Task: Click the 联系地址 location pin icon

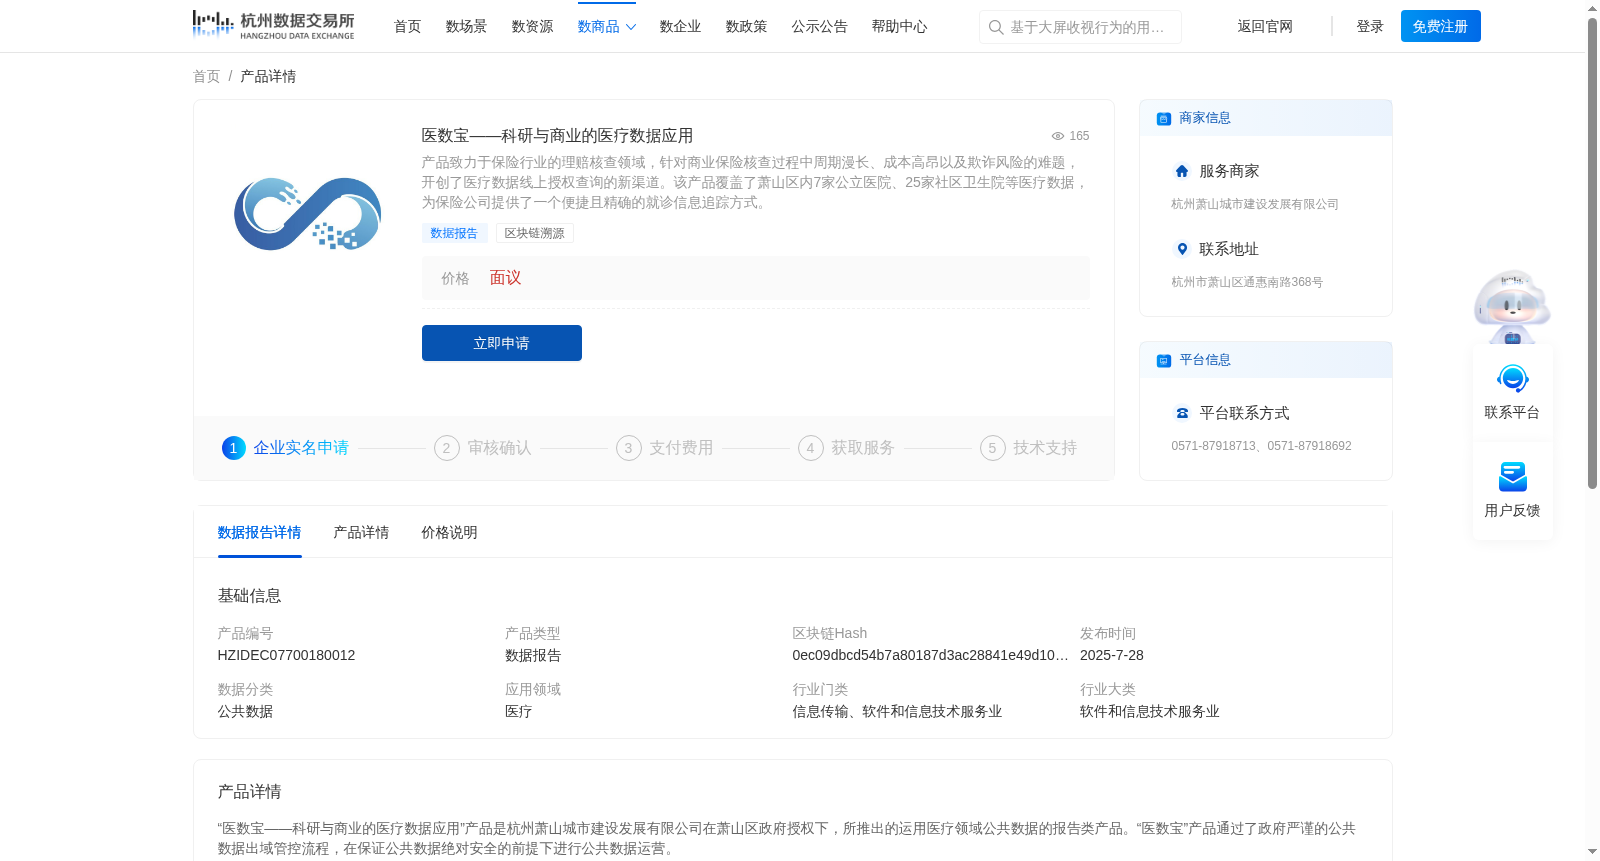Action: [x=1182, y=249]
